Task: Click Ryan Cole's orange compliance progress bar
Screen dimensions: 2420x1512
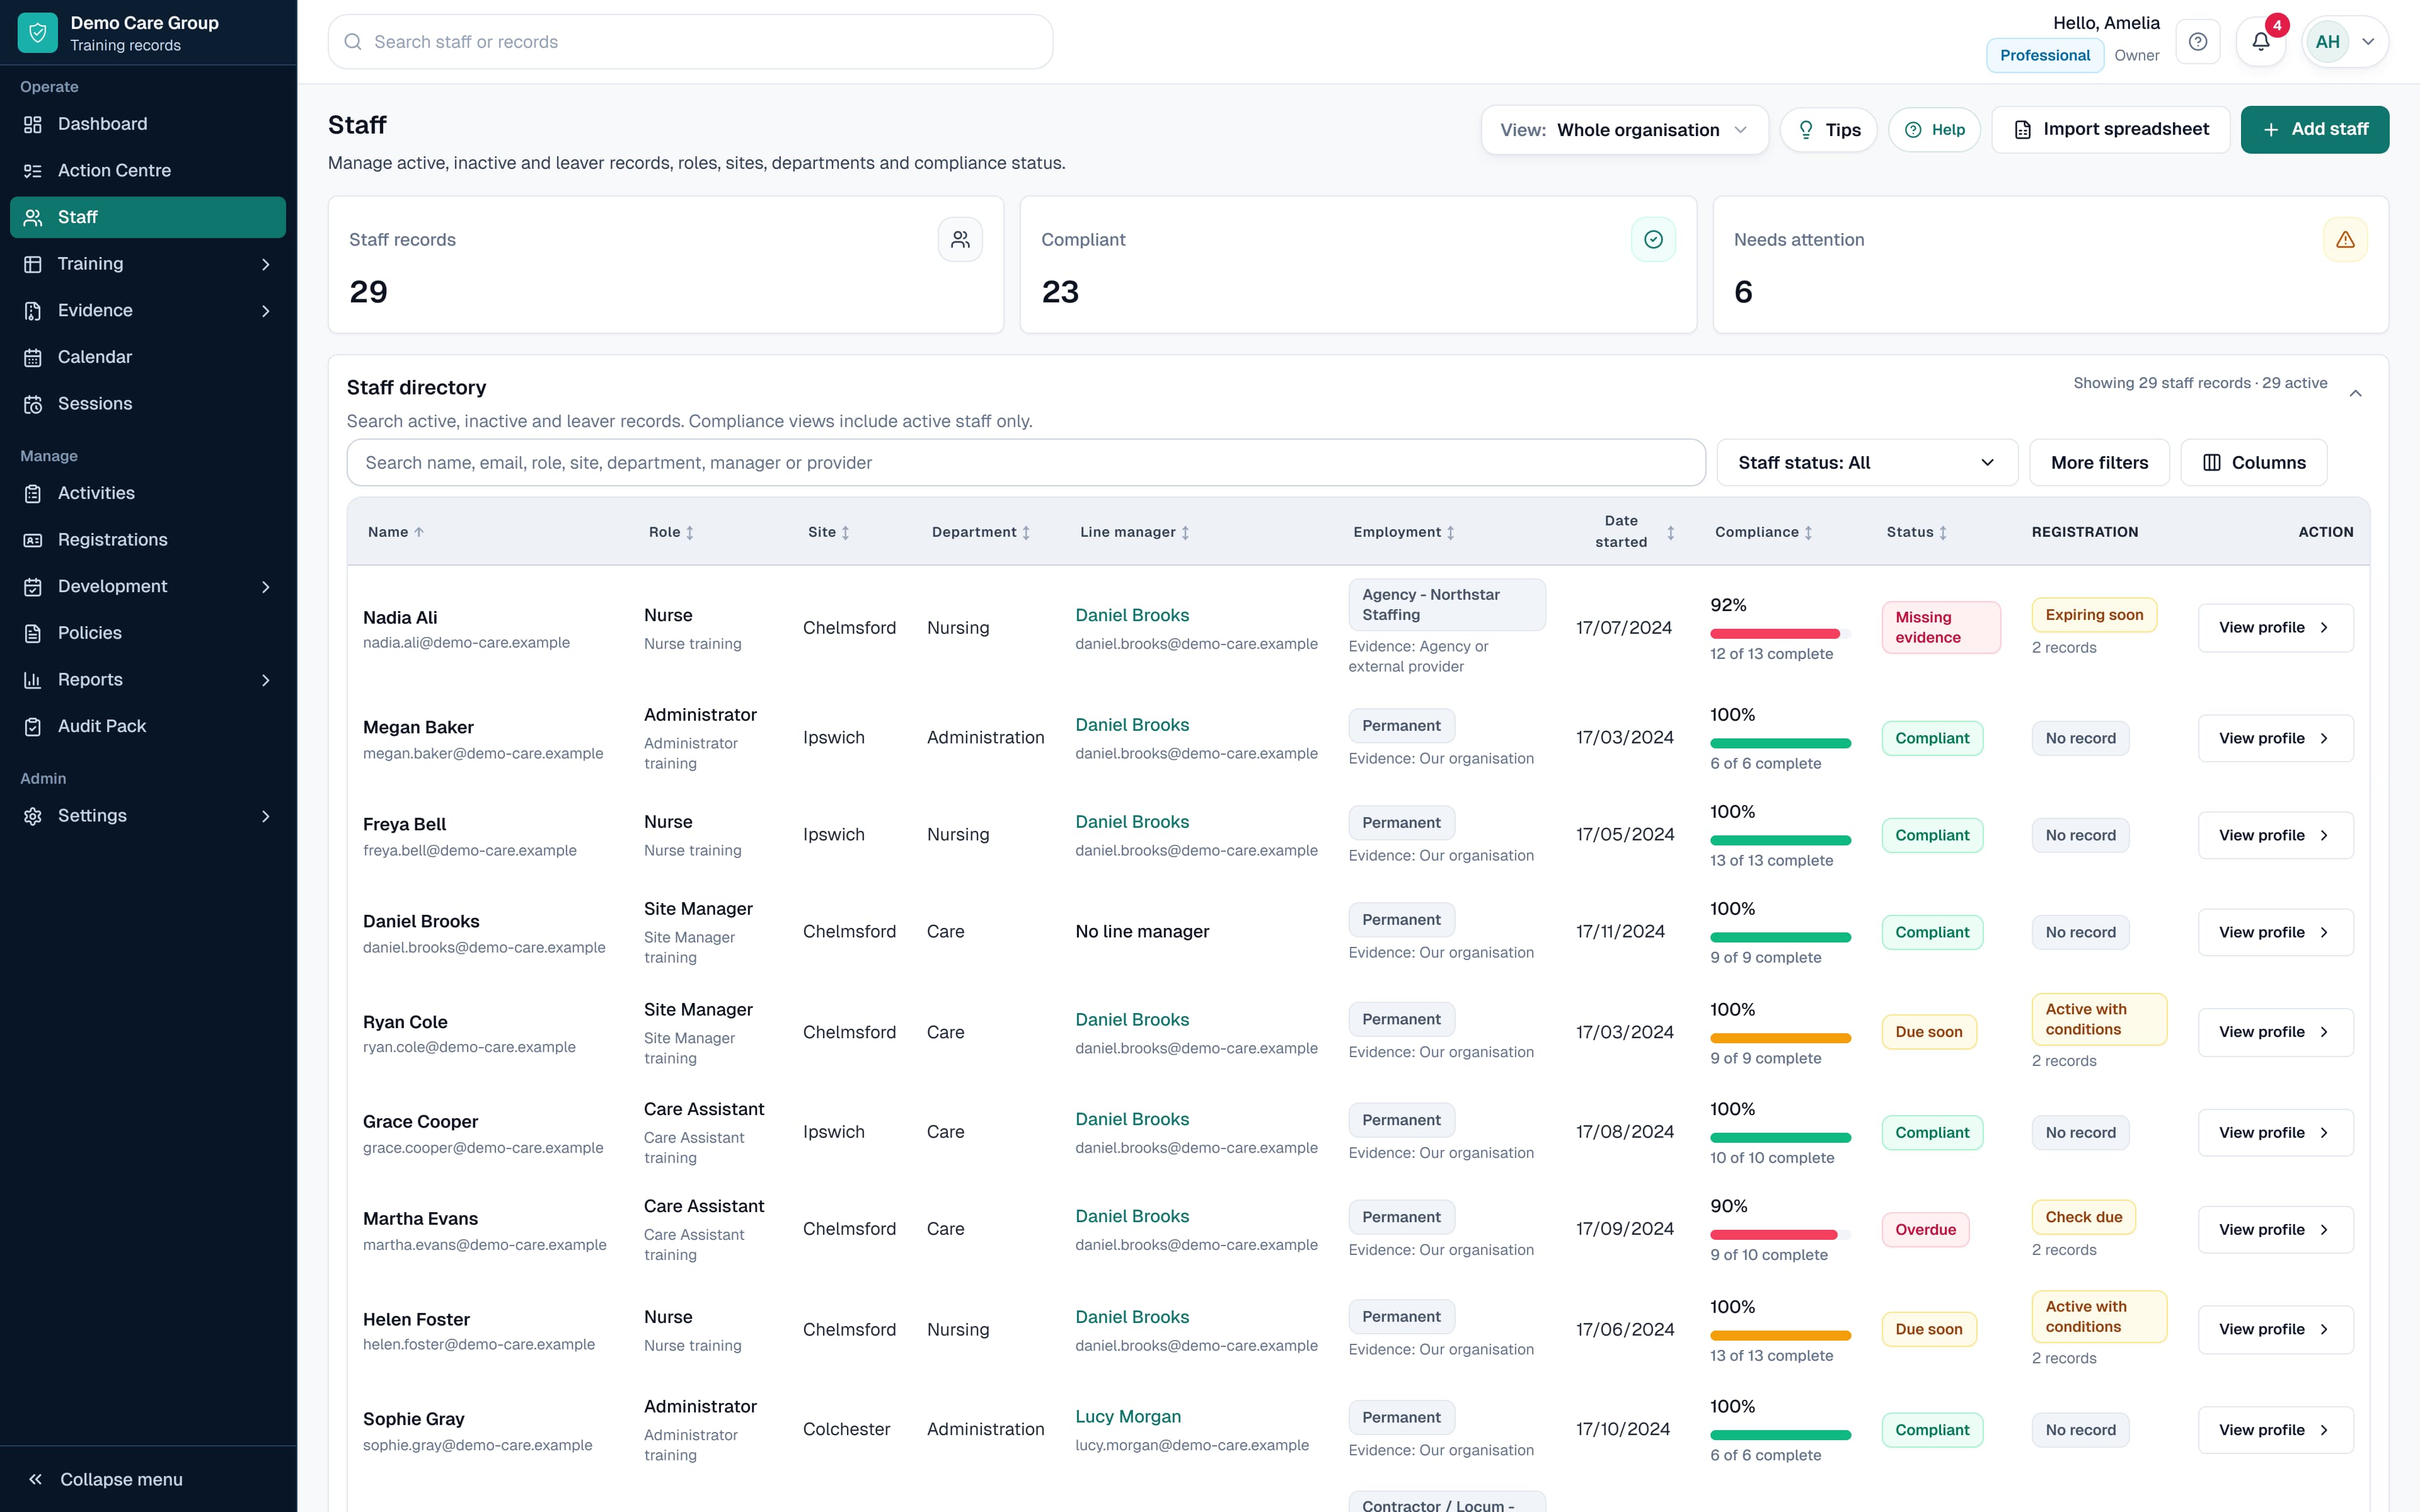Action: click(1780, 1038)
